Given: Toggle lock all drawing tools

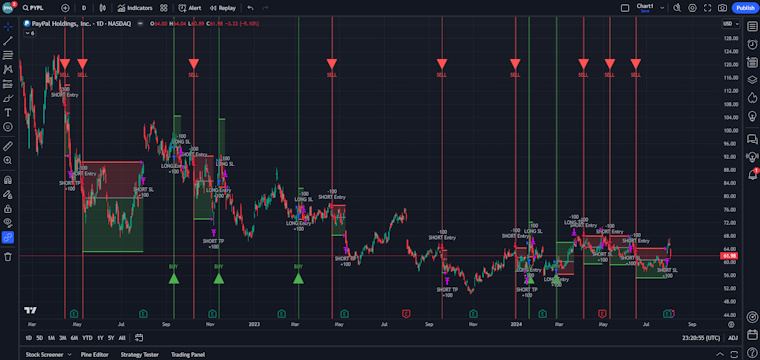Looking at the screenshot, I should point(8,209).
